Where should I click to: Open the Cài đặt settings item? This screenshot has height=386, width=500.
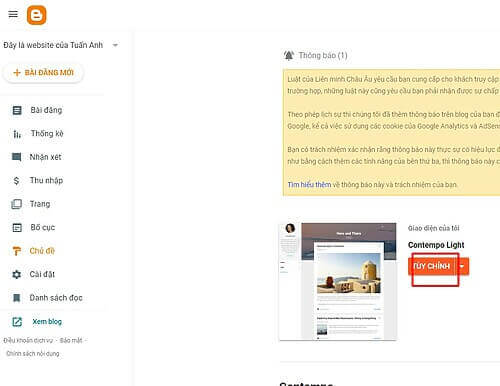point(42,274)
